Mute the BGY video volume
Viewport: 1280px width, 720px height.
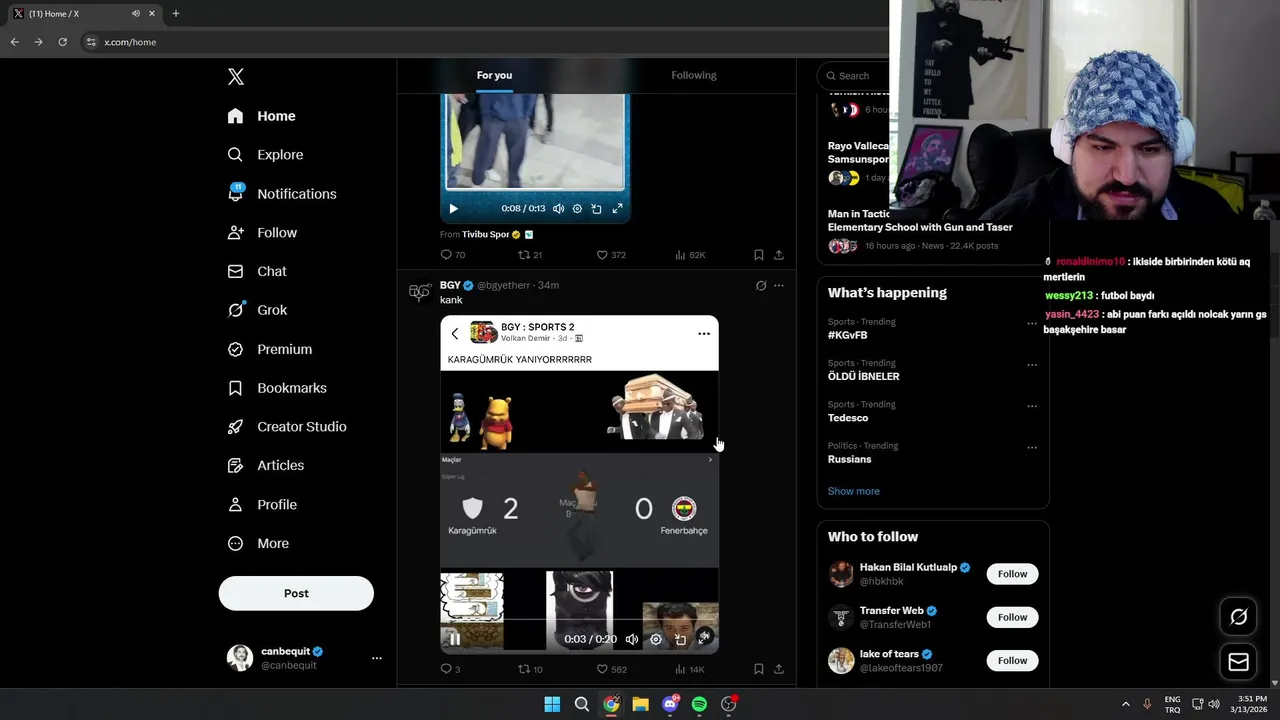(x=632, y=639)
